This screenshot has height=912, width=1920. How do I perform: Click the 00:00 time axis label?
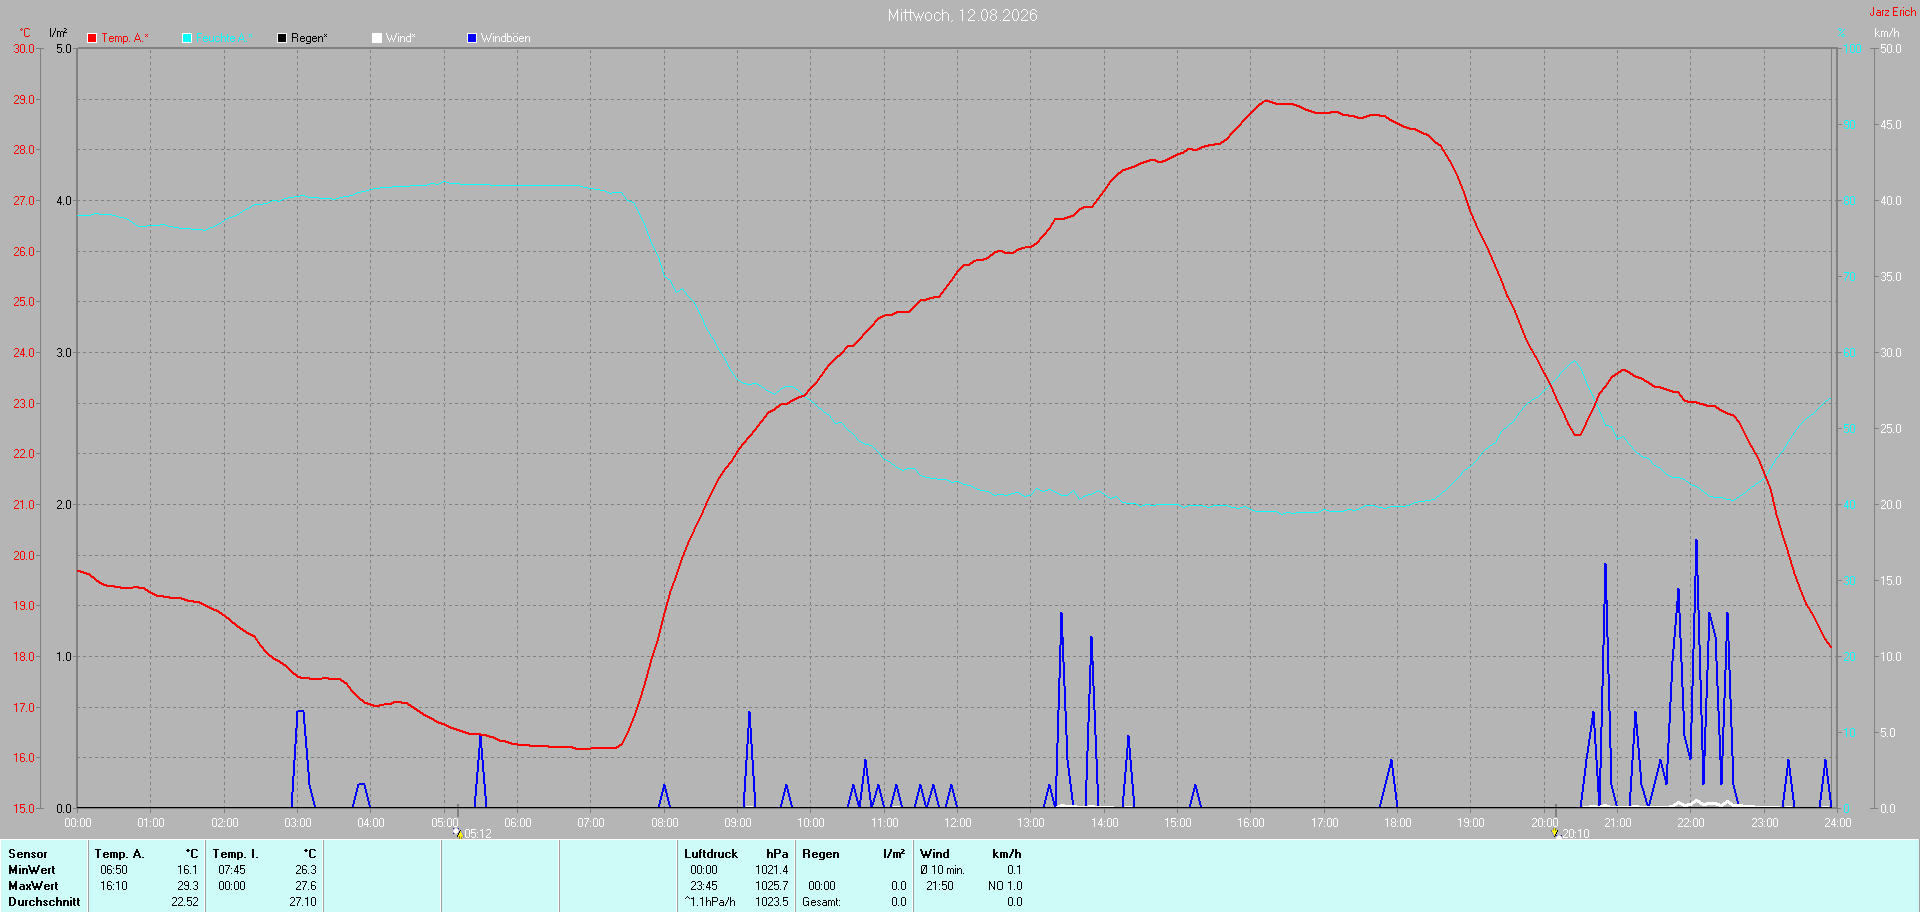click(78, 823)
